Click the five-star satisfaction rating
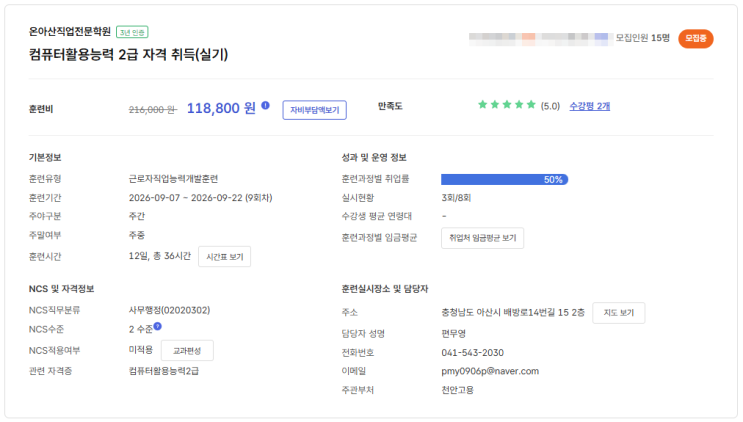 click(507, 105)
